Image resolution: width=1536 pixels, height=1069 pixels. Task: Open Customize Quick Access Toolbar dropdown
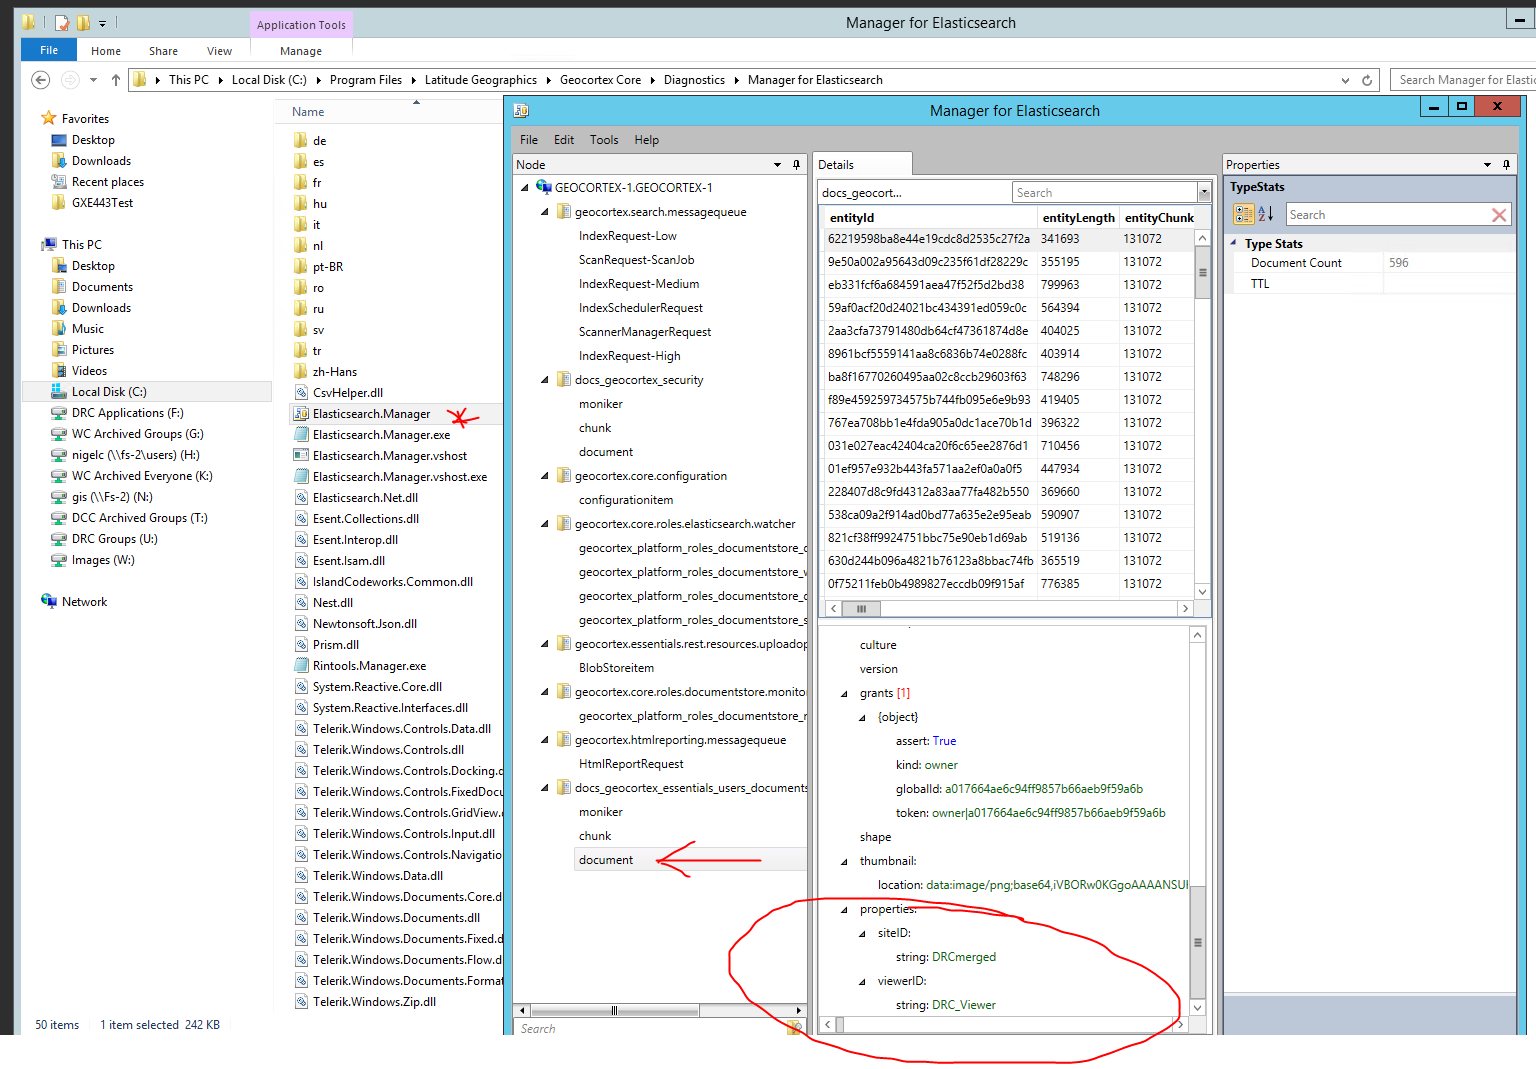102,23
